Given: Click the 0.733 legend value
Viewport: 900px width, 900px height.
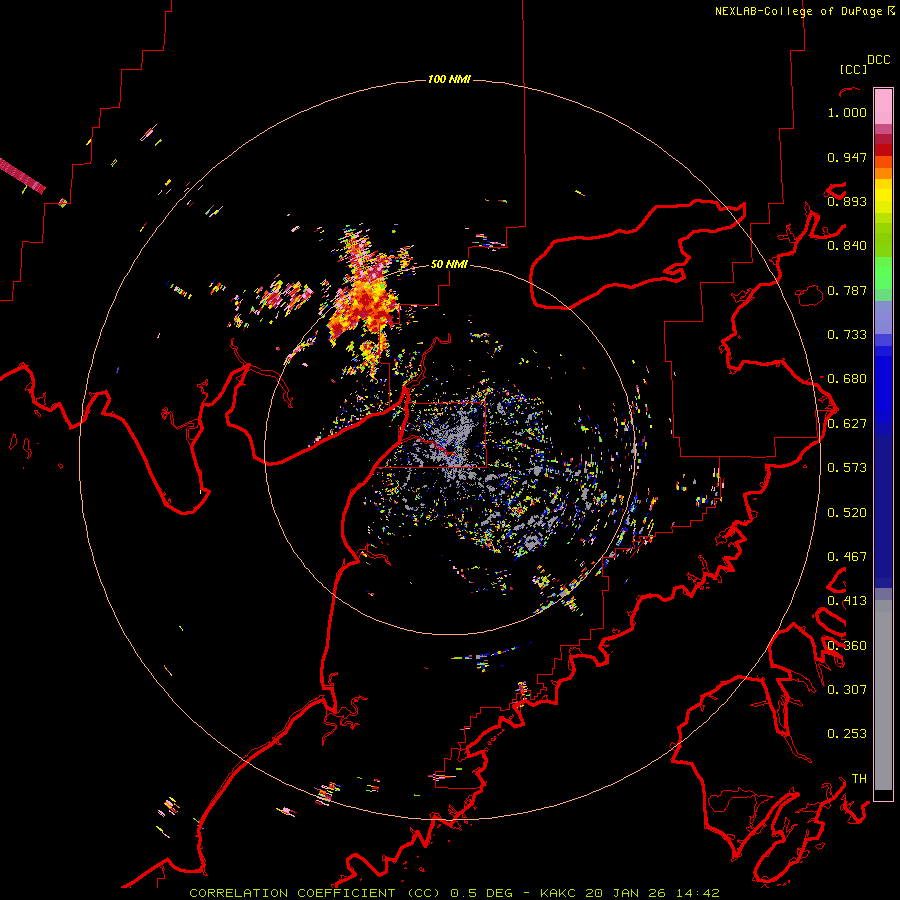Looking at the screenshot, I should coord(847,335).
